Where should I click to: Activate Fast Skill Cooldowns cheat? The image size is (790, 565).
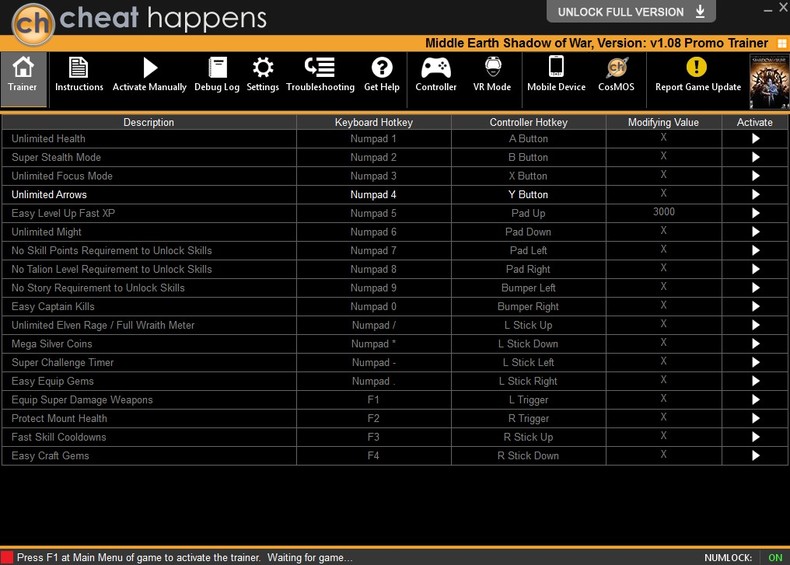pos(755,437)
